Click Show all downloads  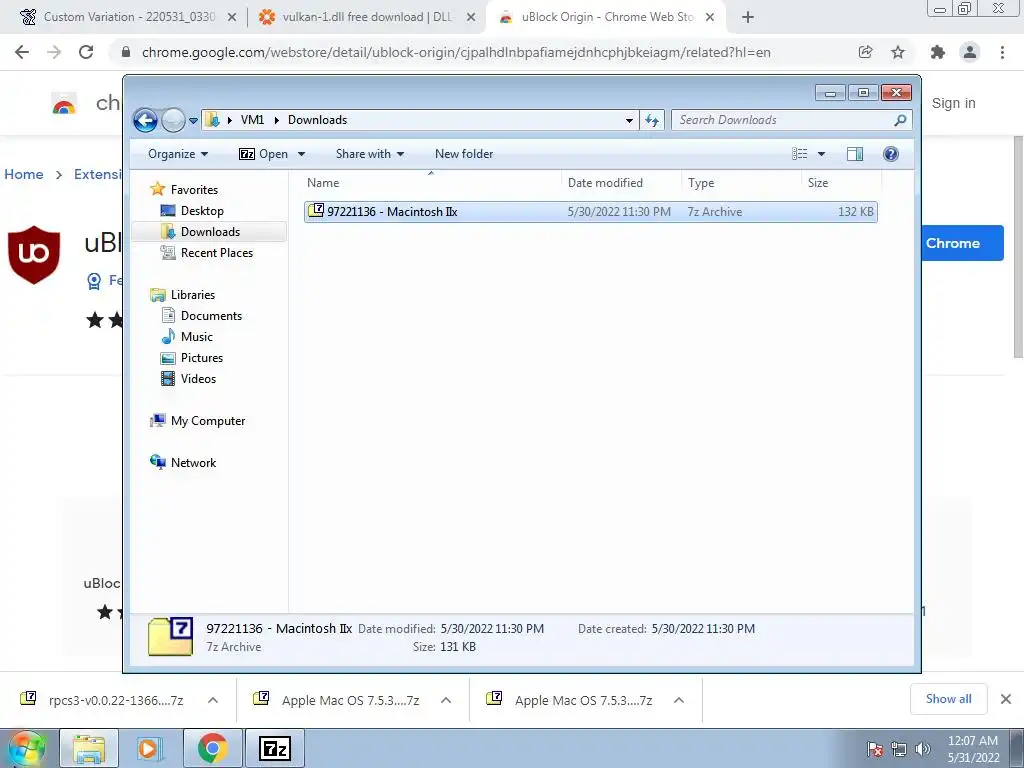(948, 699)
